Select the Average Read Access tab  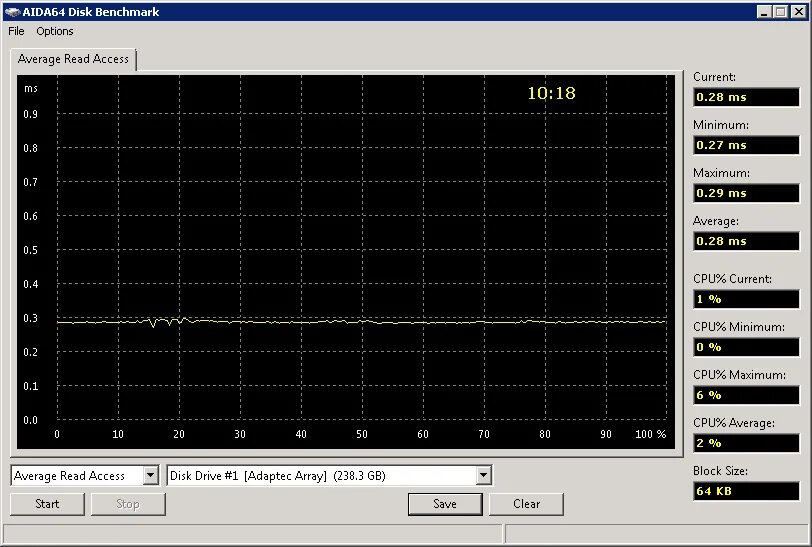(73, 59)
